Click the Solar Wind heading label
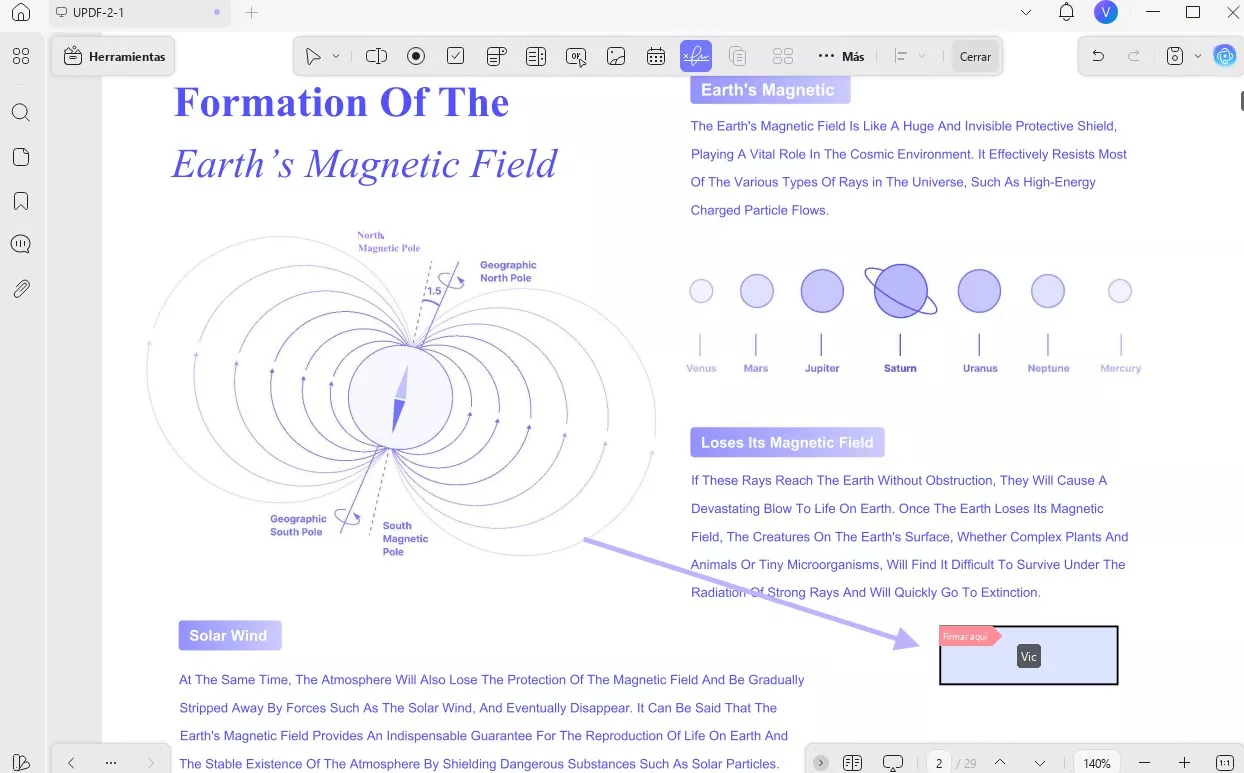The image size is (1244, 773). click(229, 635)
